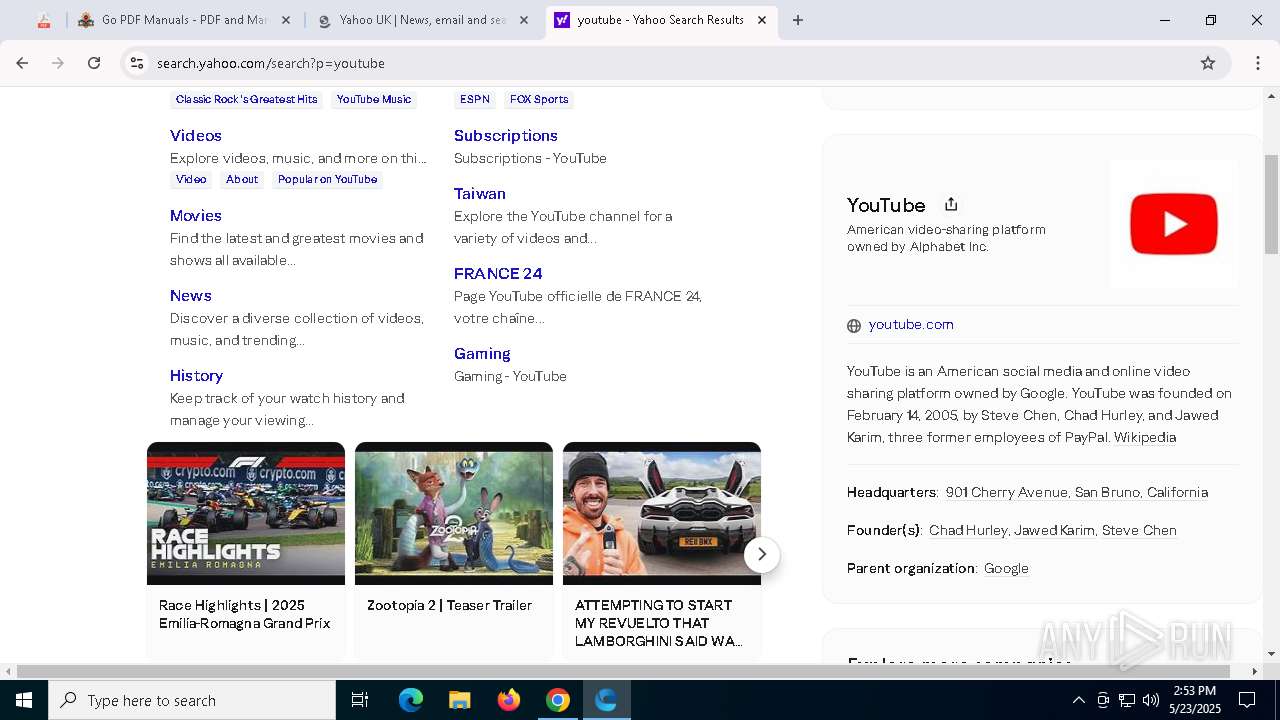Open Windows Start menu
This screenshot has height=720, width=1280.
click(x=24, y=700)
